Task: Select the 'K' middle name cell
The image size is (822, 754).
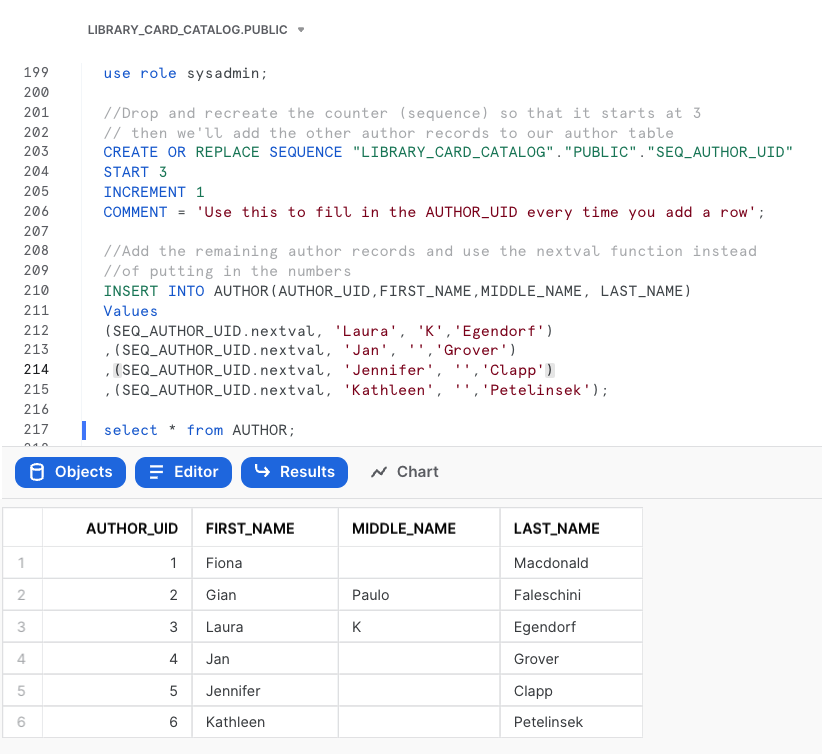Action: 419,627
